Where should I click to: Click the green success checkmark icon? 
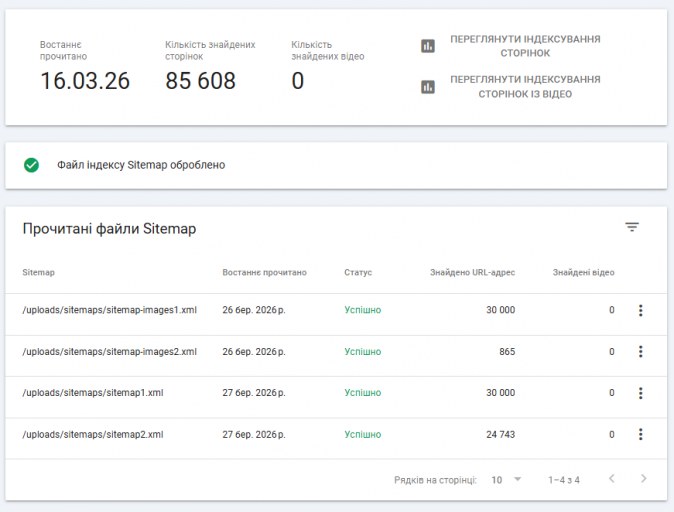(x=32, y=165)
